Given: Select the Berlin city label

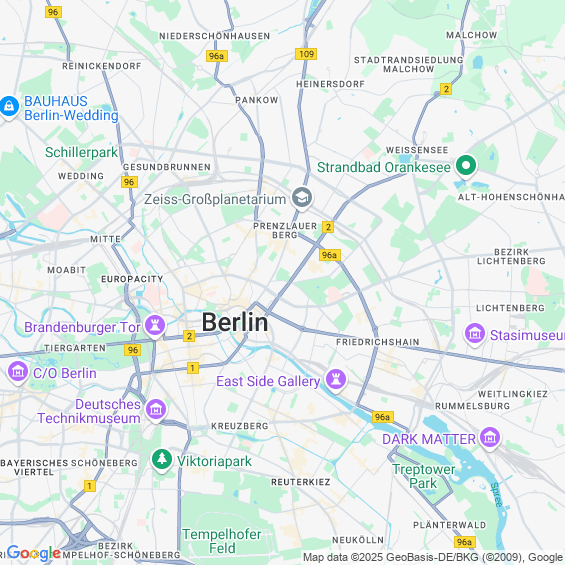Looking at the screenshot, I should tap(235, 322).
